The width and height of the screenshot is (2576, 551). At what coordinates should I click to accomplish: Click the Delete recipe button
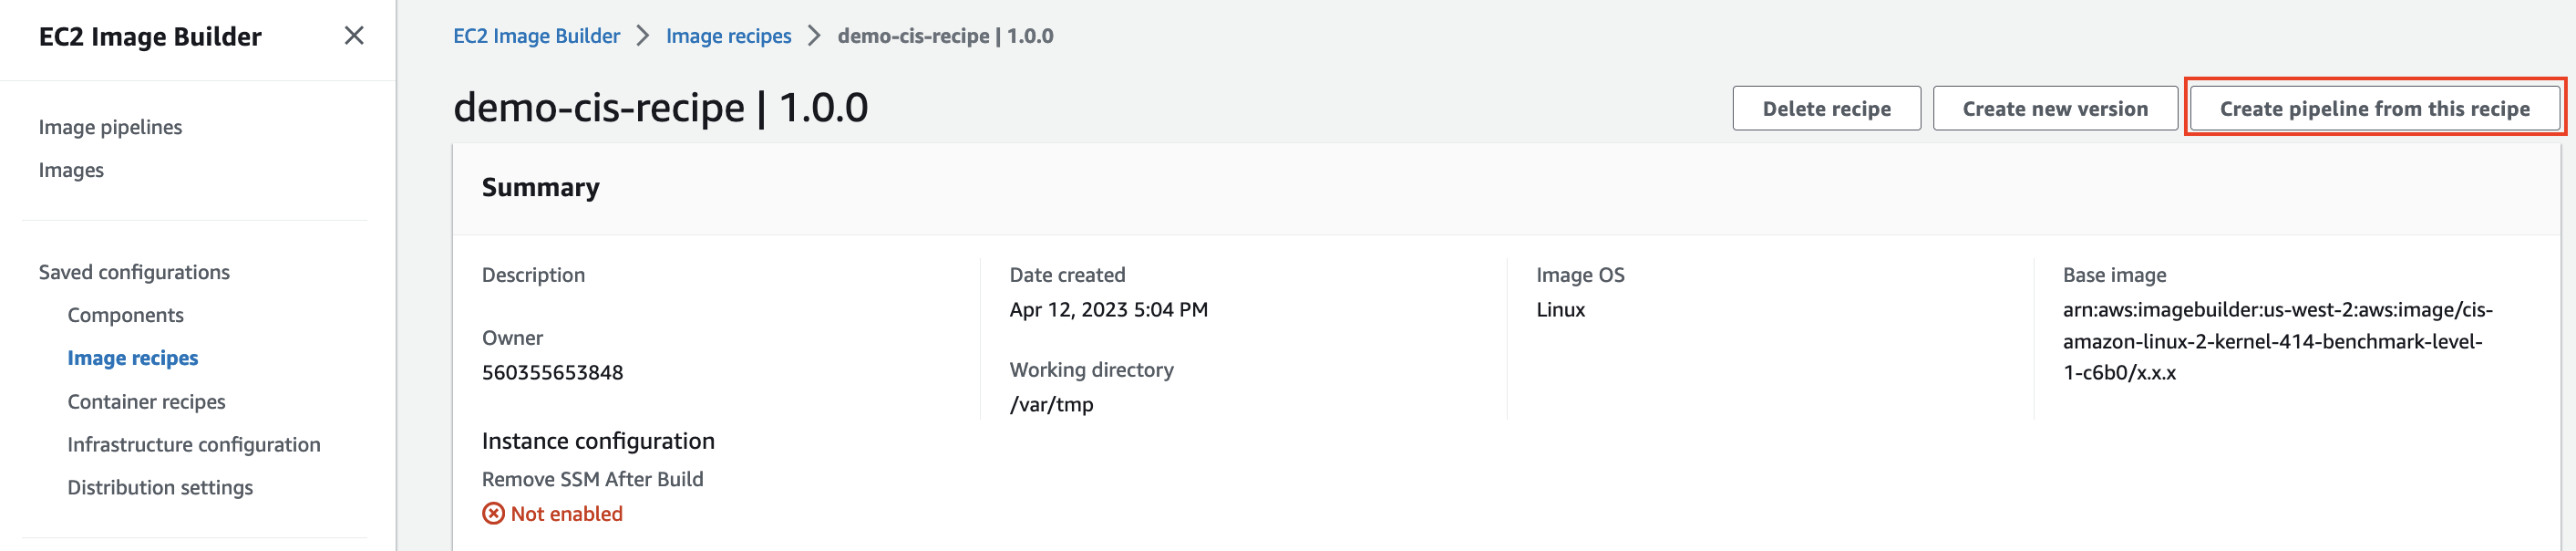(x=1826, y=108)
